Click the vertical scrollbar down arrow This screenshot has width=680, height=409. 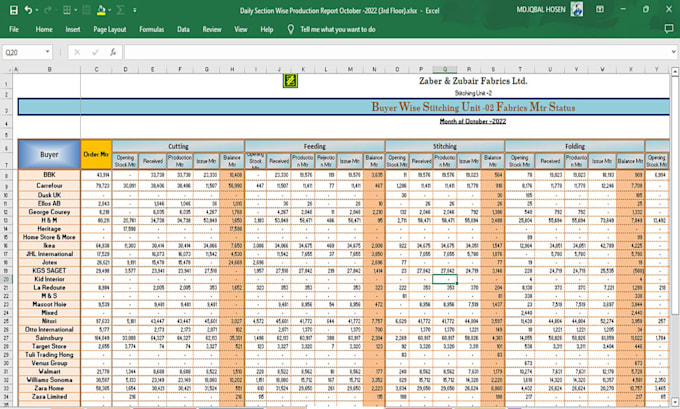click(x=675, y=402)
